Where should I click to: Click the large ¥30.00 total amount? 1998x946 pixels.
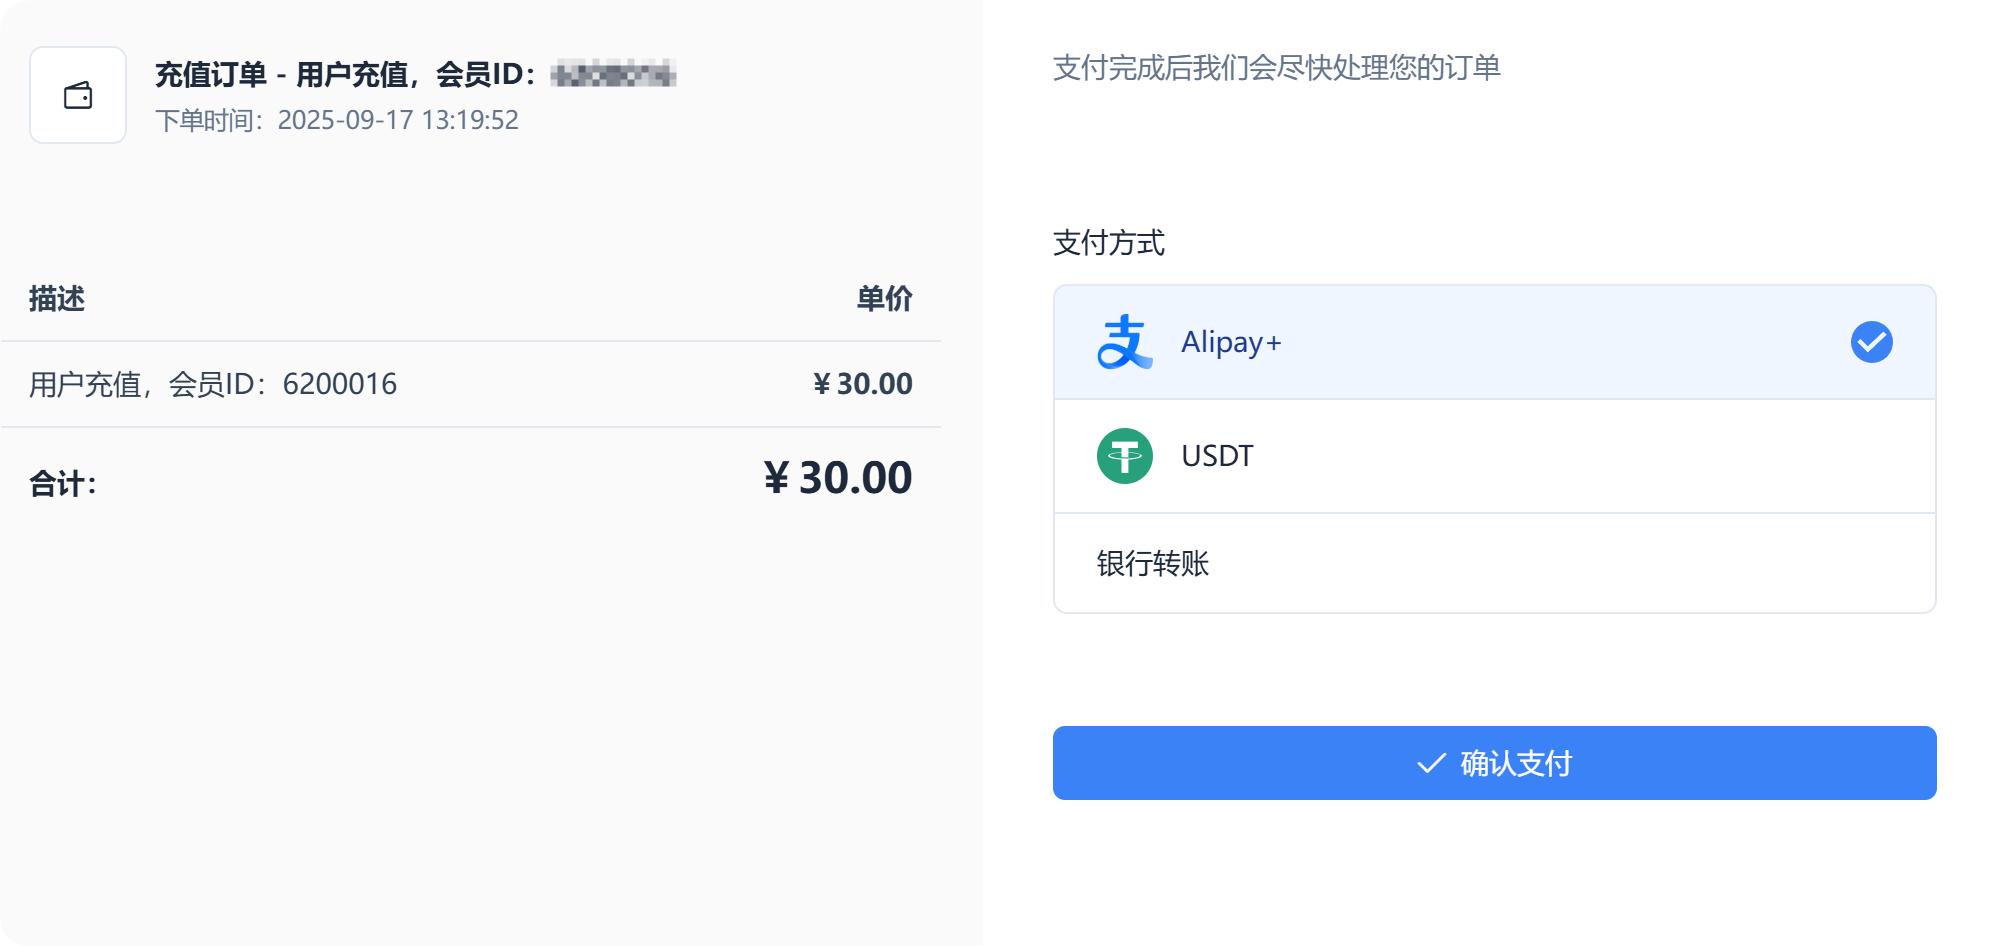838,478
